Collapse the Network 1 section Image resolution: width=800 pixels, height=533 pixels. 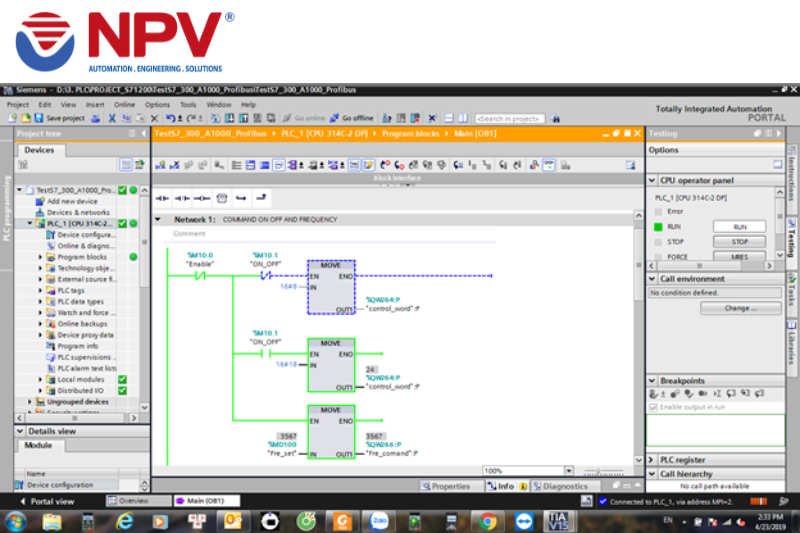[158, 219]
